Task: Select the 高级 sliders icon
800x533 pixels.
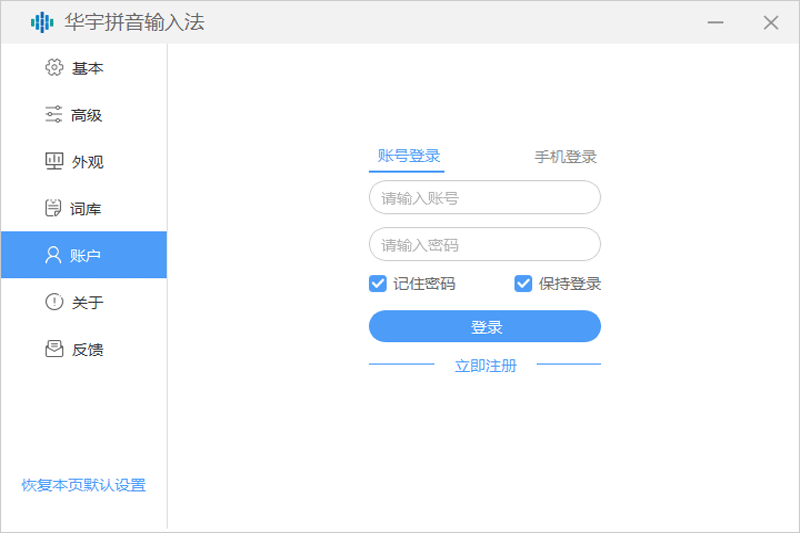Action: tap(54, 115)
